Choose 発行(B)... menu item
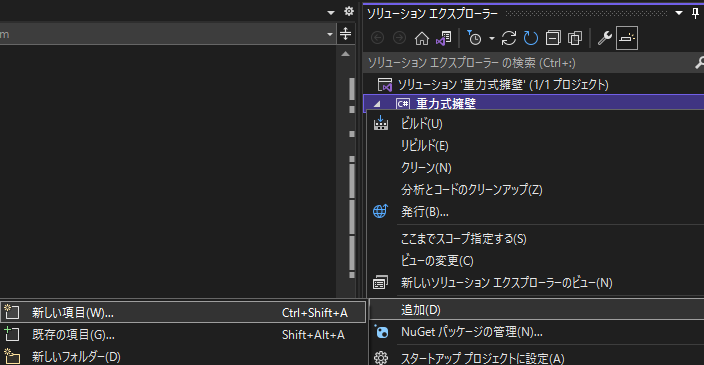 coord(536,211)
